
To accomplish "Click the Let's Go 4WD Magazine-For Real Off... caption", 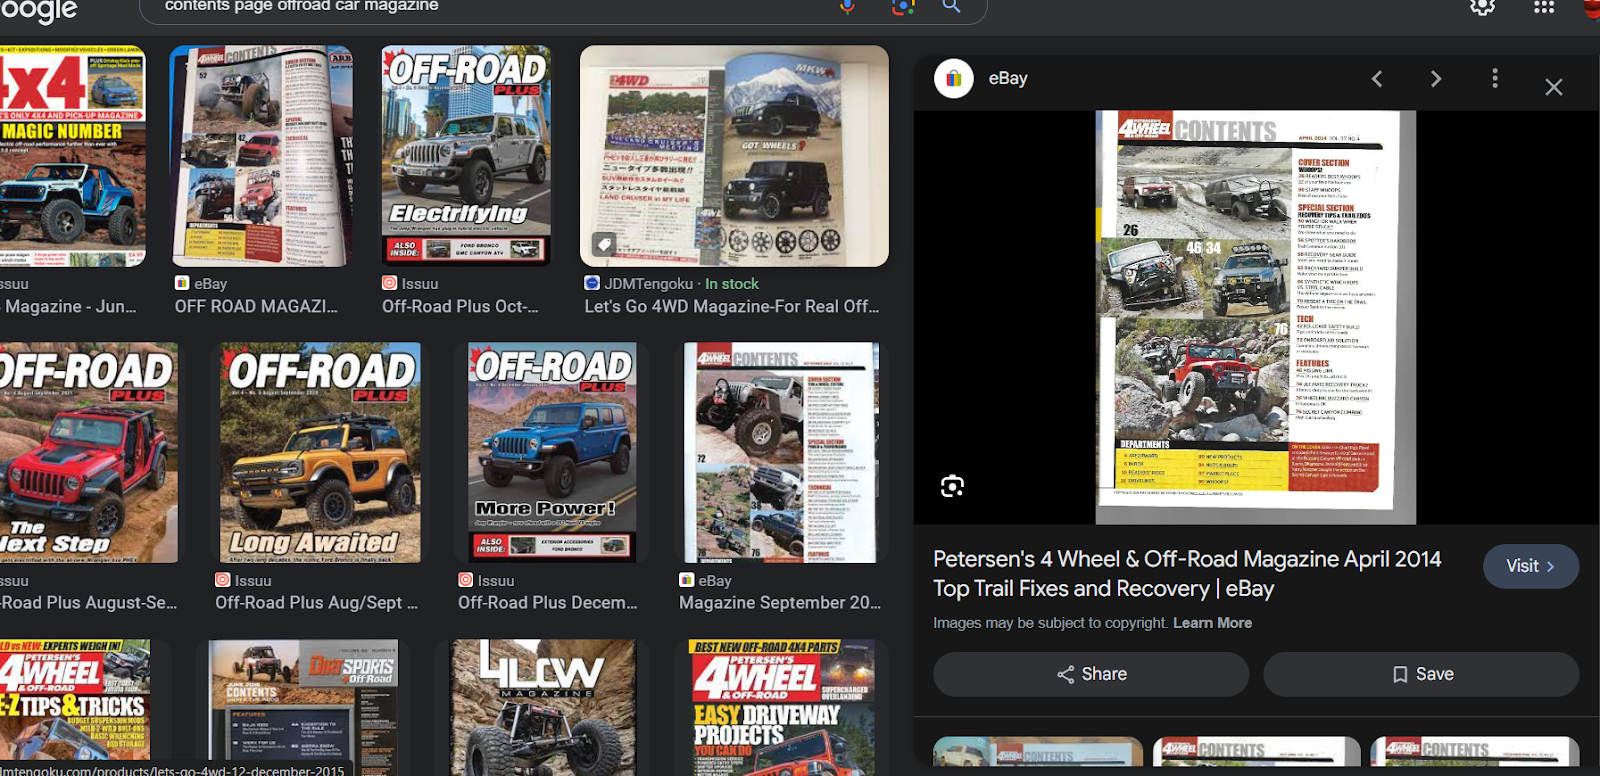I will click(x=732, y=307).
